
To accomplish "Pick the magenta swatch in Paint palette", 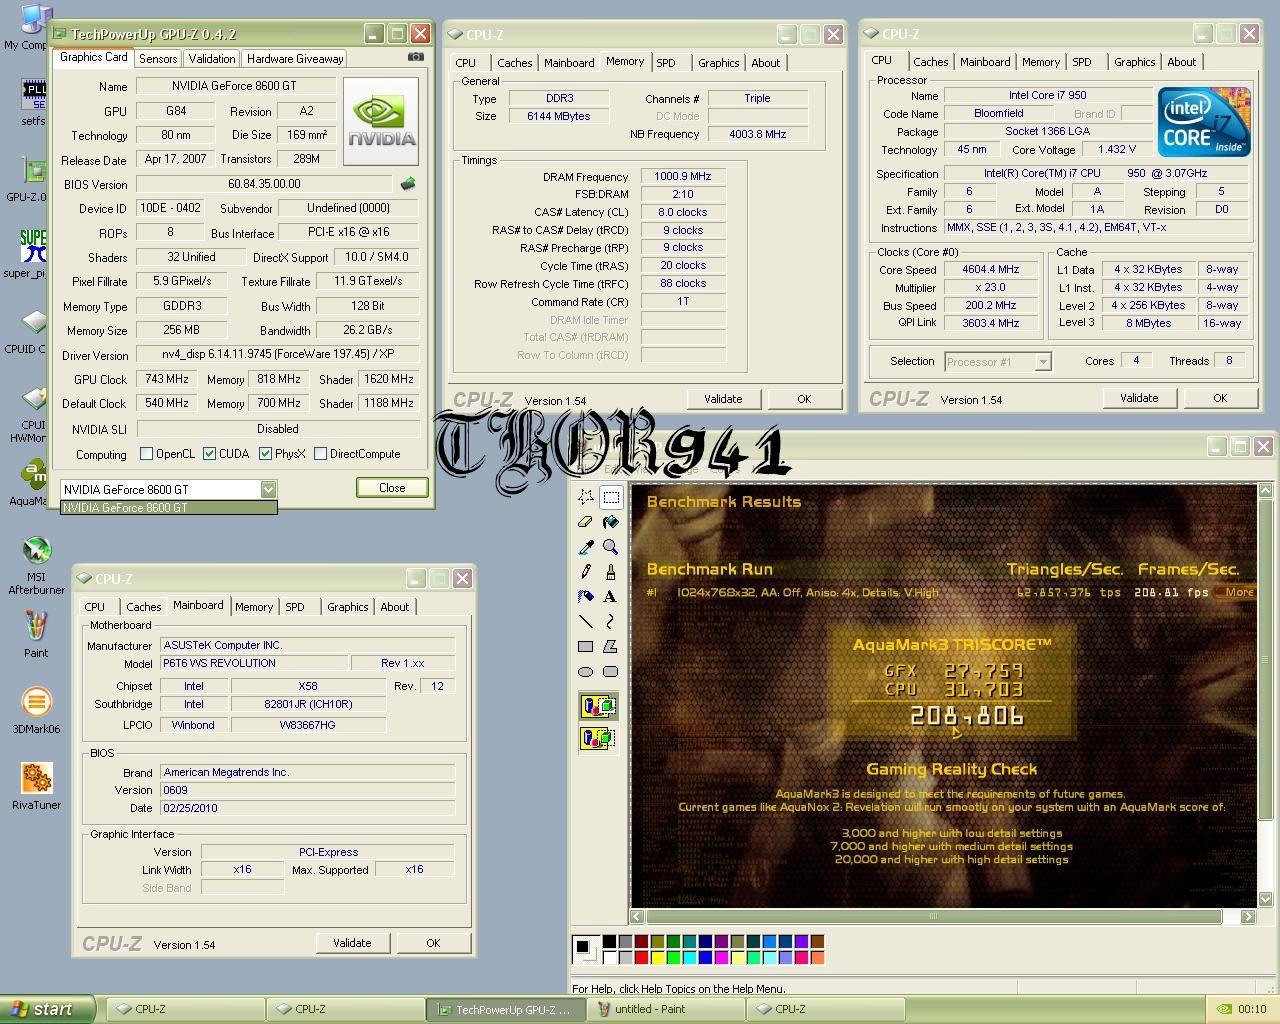I will pyautogui.click(x=721, y=958).
